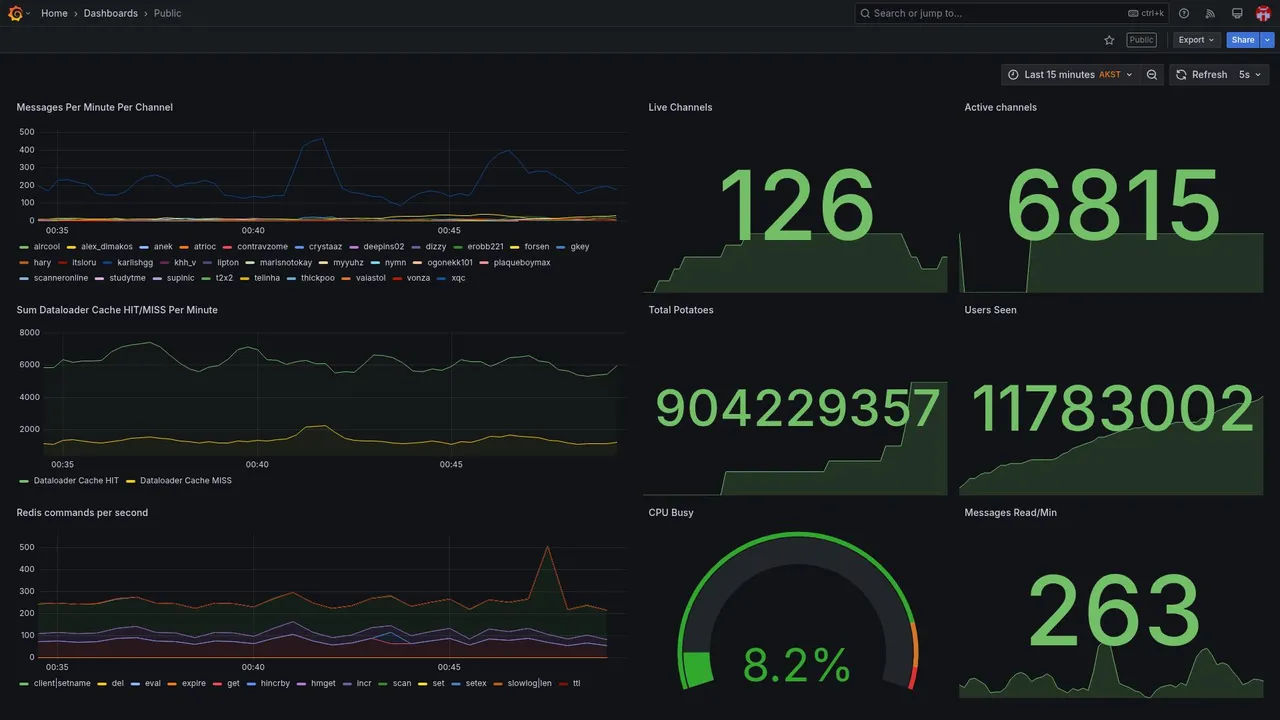Star this dashboard as favorite
The width and height of the screenshot is (1280, 720).
(1109, 40)
